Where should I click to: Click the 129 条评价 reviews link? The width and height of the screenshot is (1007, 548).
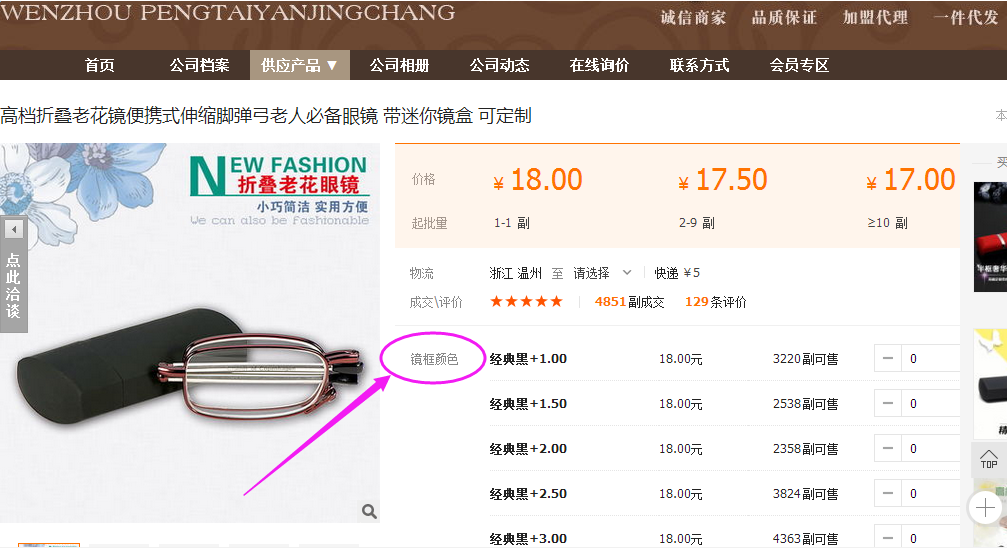click(x=715, y=302)
